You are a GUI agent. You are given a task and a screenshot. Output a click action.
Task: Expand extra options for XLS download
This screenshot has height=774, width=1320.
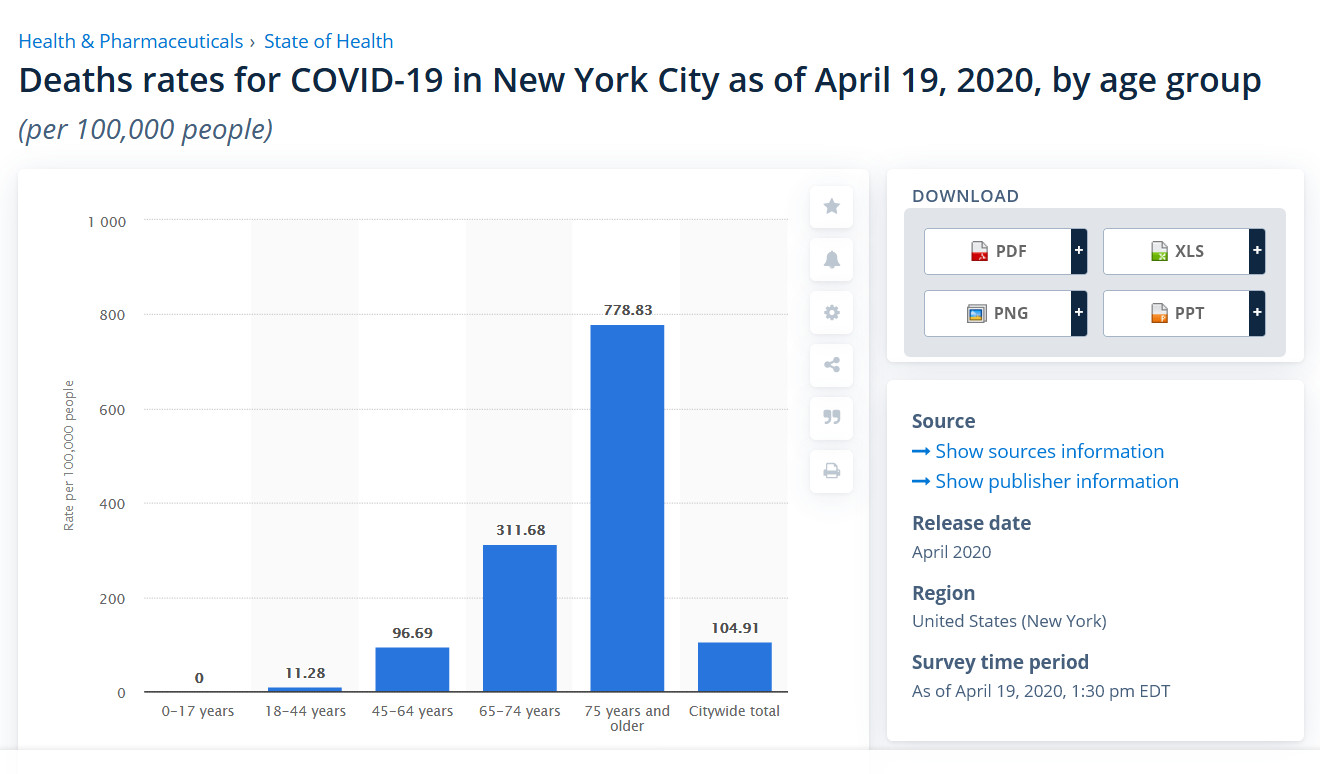coord(1257,251)
